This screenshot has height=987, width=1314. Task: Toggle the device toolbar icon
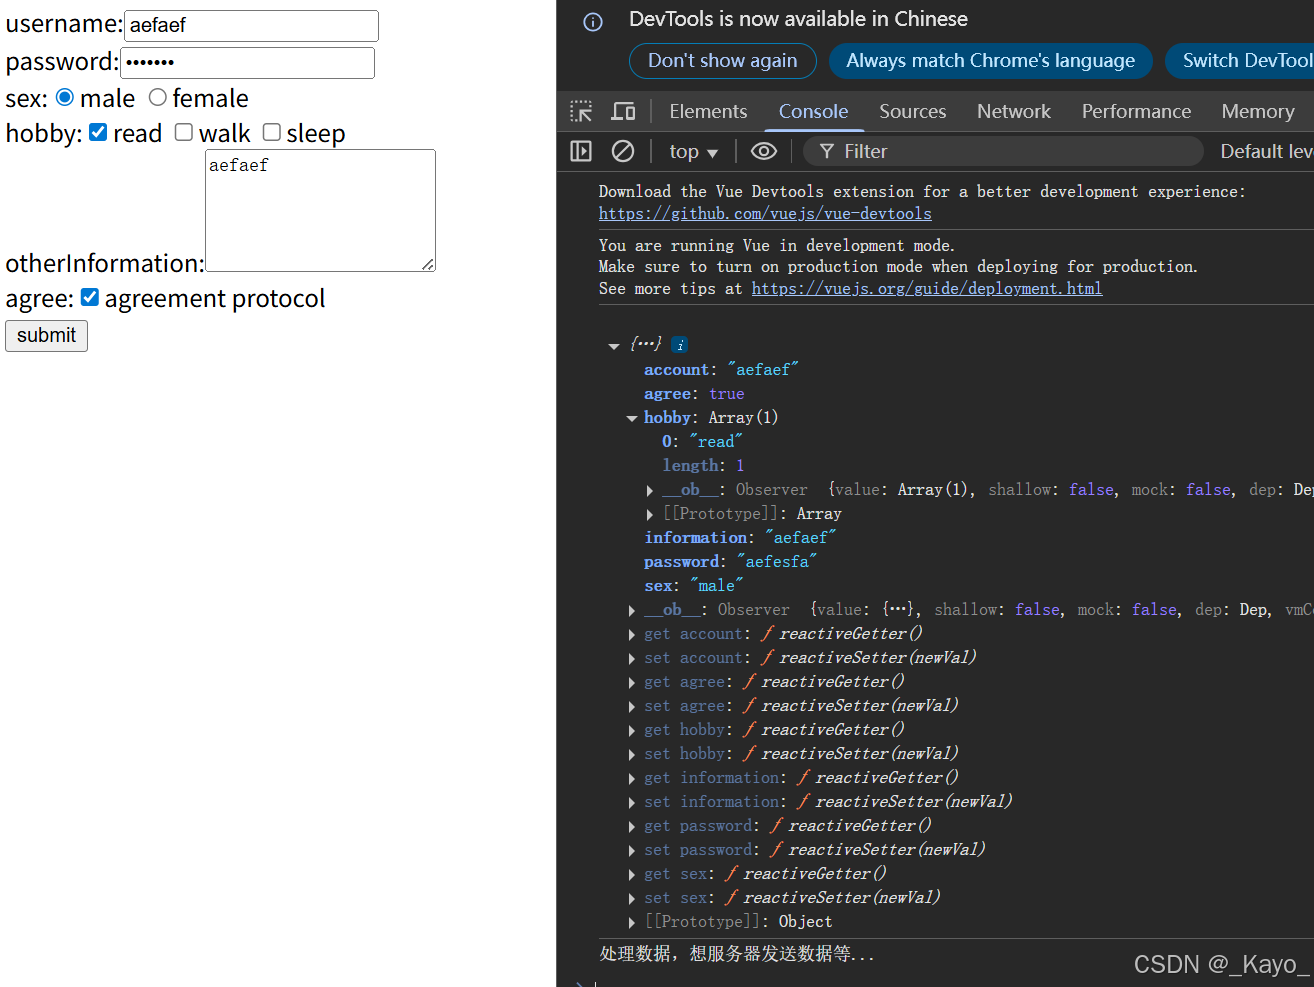click(623, 111)
